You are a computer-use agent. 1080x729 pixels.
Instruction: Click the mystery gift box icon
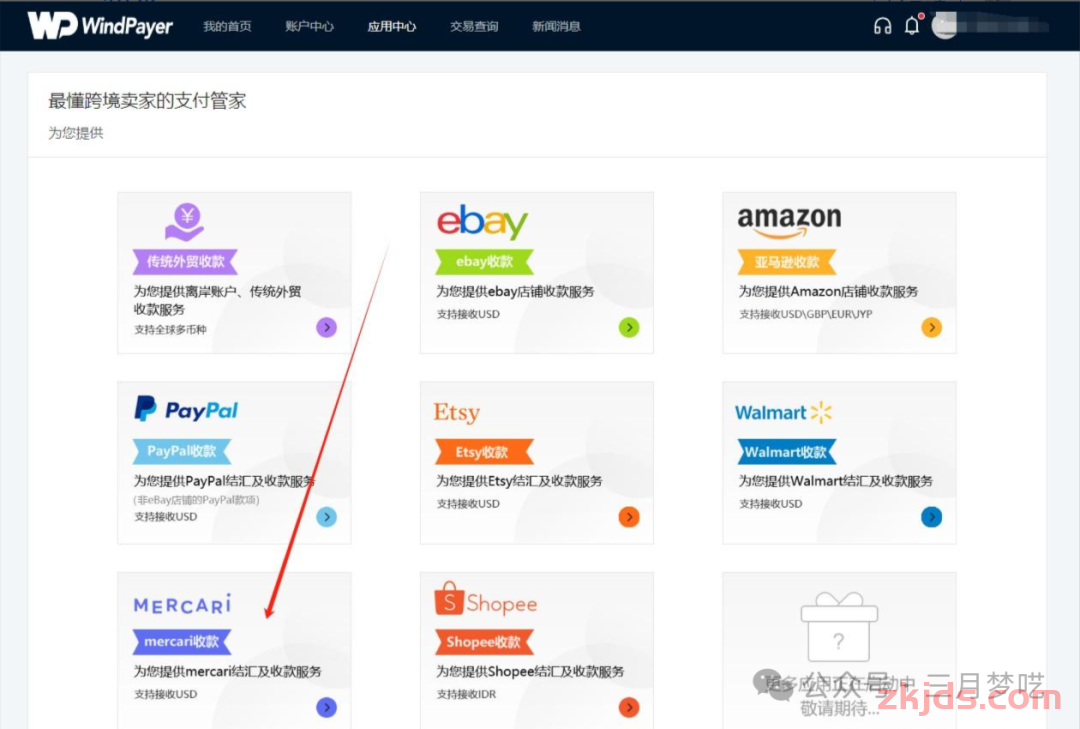tap(839, 626)
